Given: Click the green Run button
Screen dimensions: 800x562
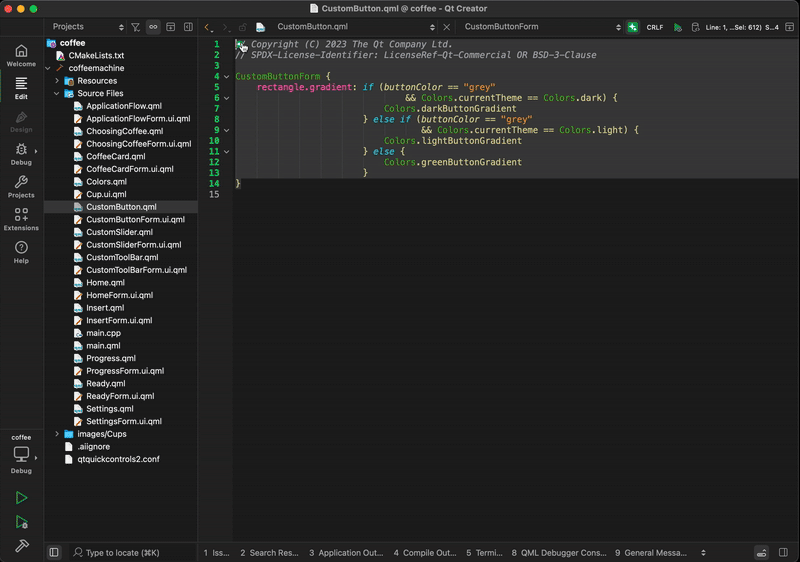Looking at the screenshot, I should pyautogui.click(x=21, y=498).
